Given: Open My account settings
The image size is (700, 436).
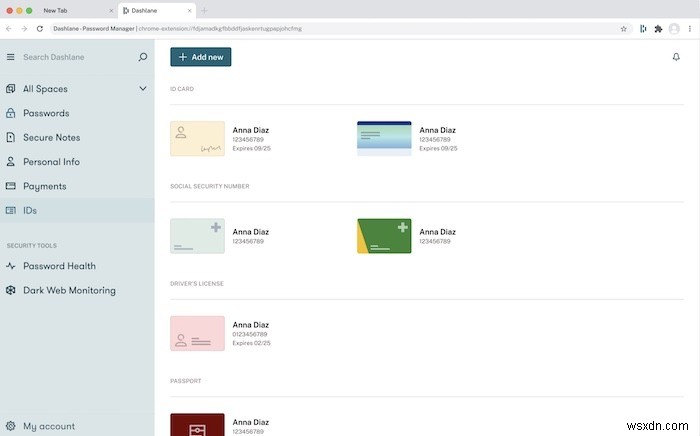Looking at the screenshot, I should pos(49,426).
